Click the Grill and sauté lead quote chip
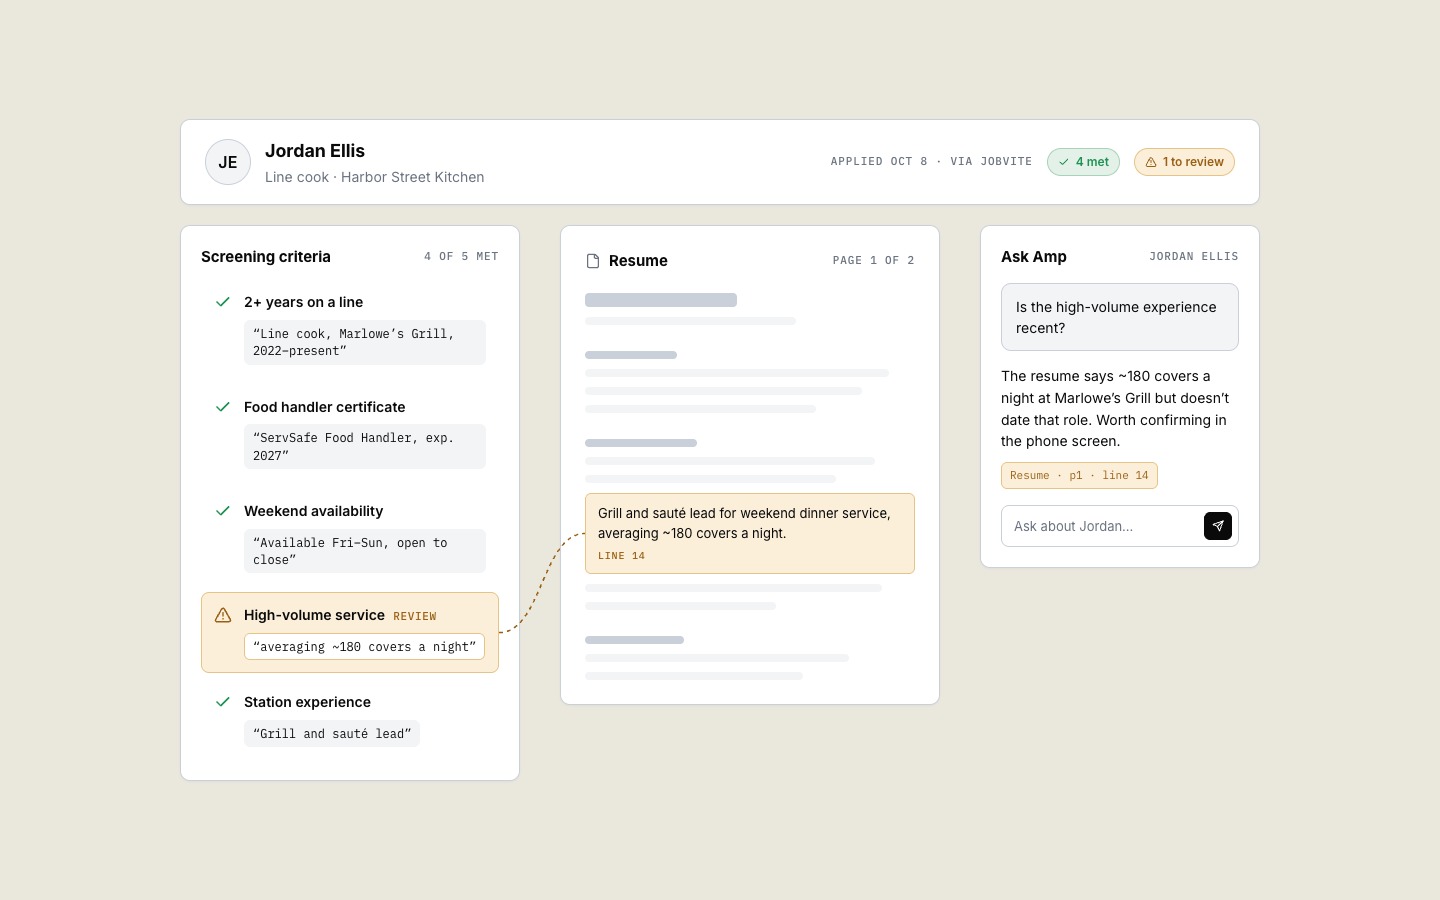1440x900 pixels. tap(332, 734)
